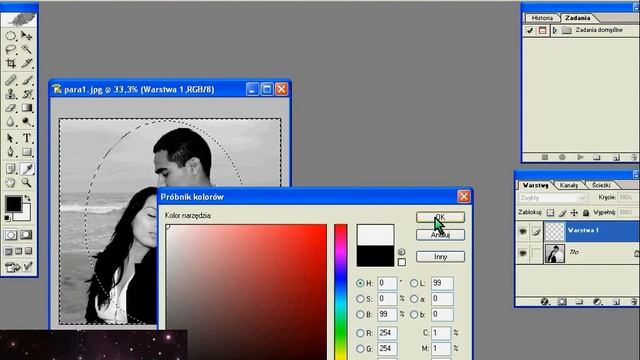Select the Hand tool
Viewport: 640px width, 360px height.
coord(11,182)
